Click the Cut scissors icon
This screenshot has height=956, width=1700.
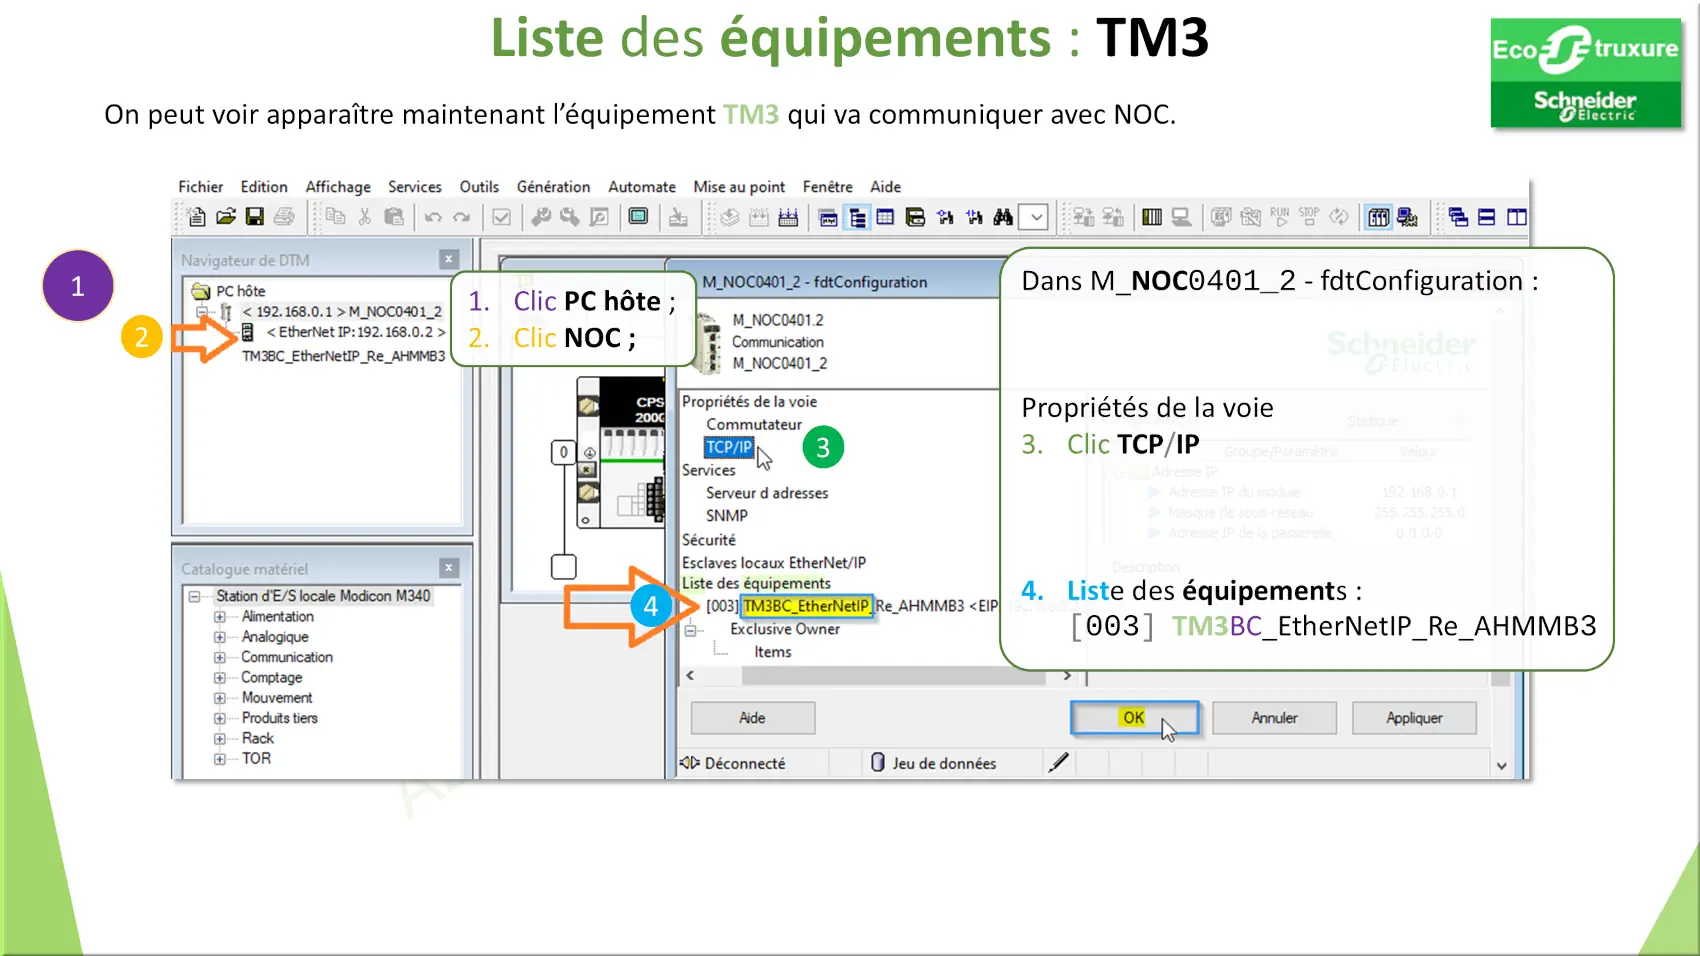tap(365, 217)
